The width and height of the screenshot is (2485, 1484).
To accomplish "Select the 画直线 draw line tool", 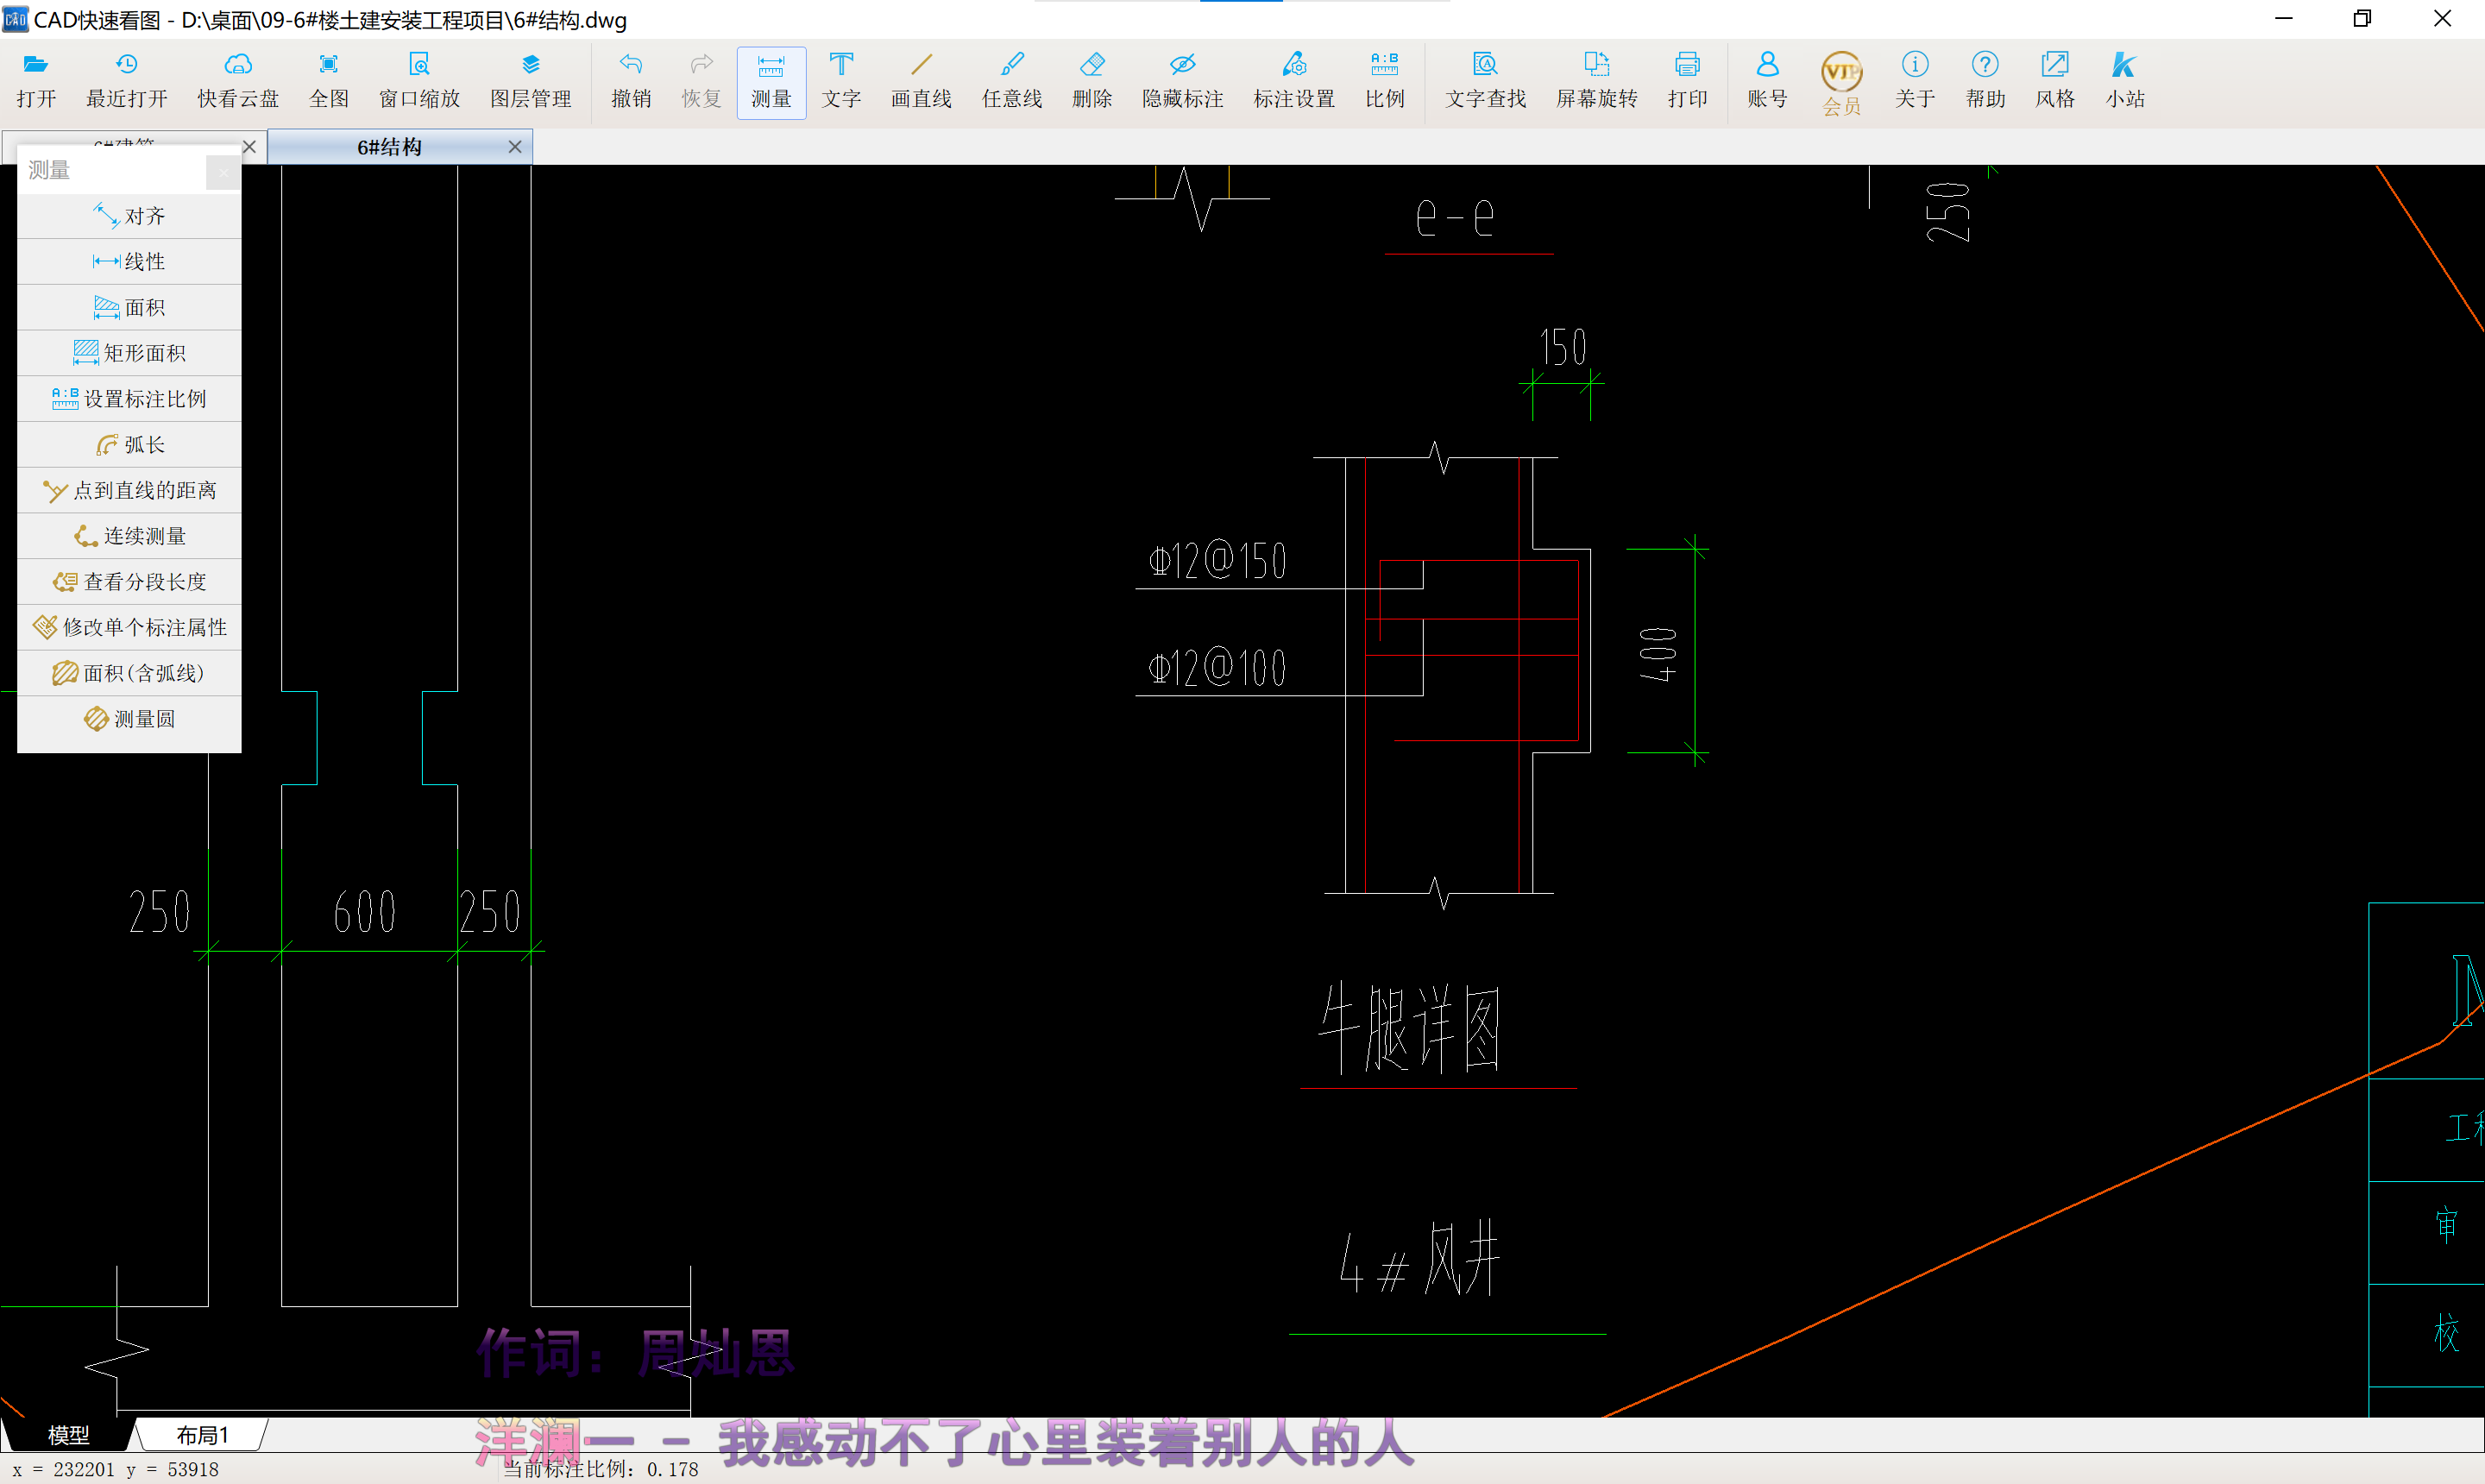I will (921, 81).
